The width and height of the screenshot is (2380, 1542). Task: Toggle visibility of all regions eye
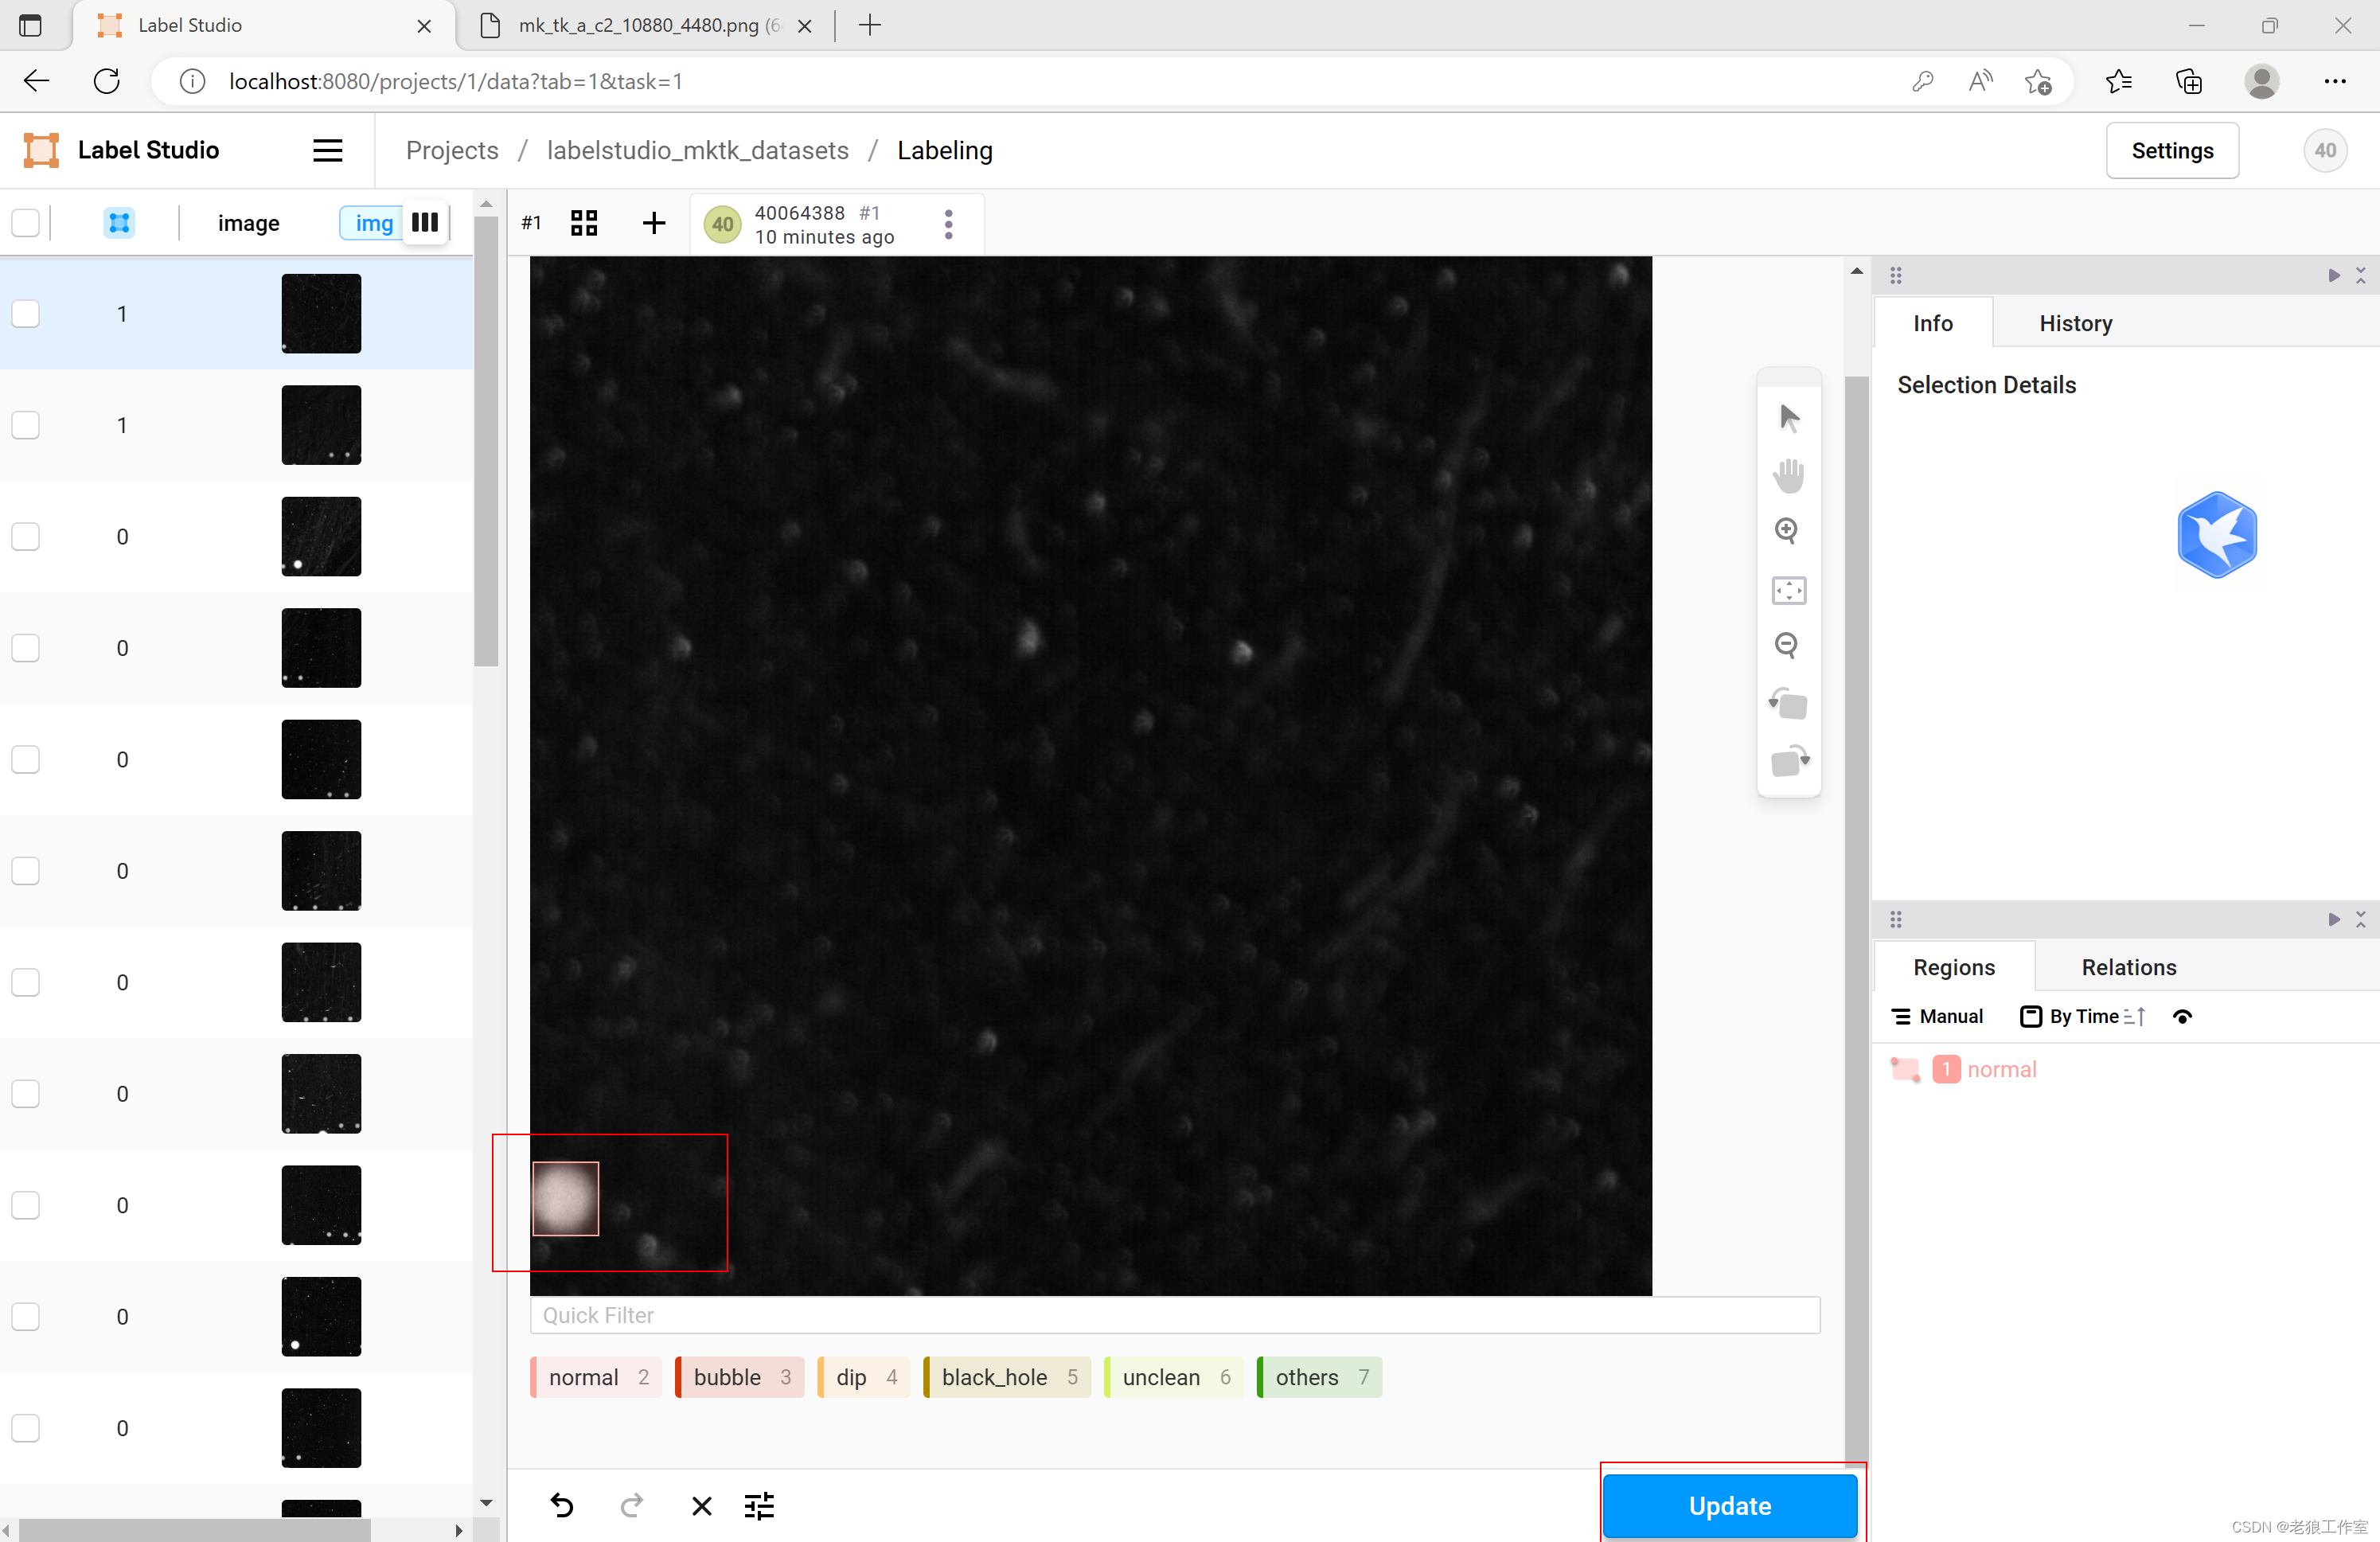tap(2182, 1017)
